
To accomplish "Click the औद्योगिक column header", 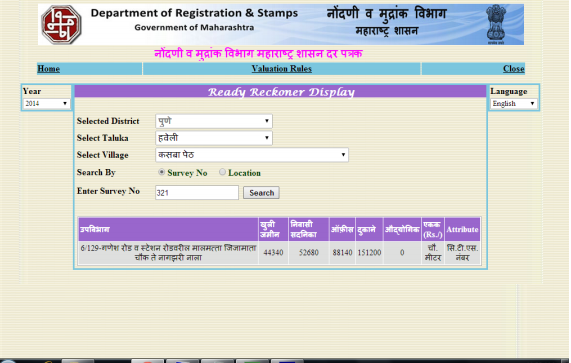I will pyautogui.click(x=402, y=229).
